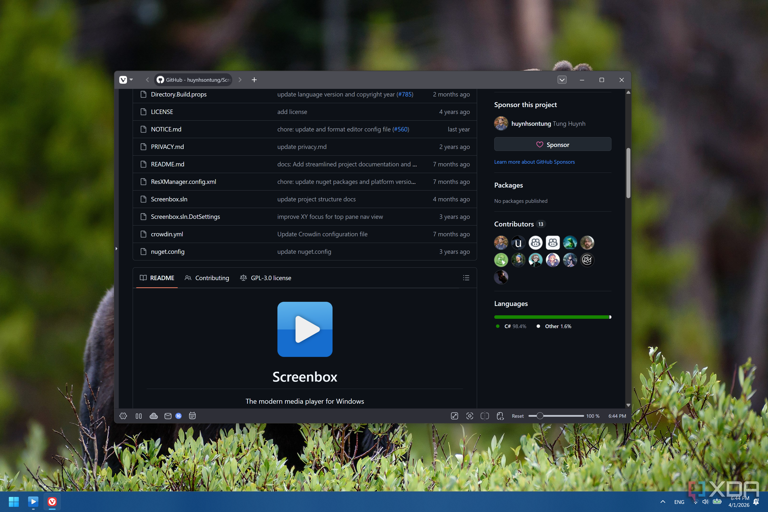The image size is (768, 512).
Task: Adjust the zoom slider in status bar
Action: pyautogui.click(x=556, y=416)
